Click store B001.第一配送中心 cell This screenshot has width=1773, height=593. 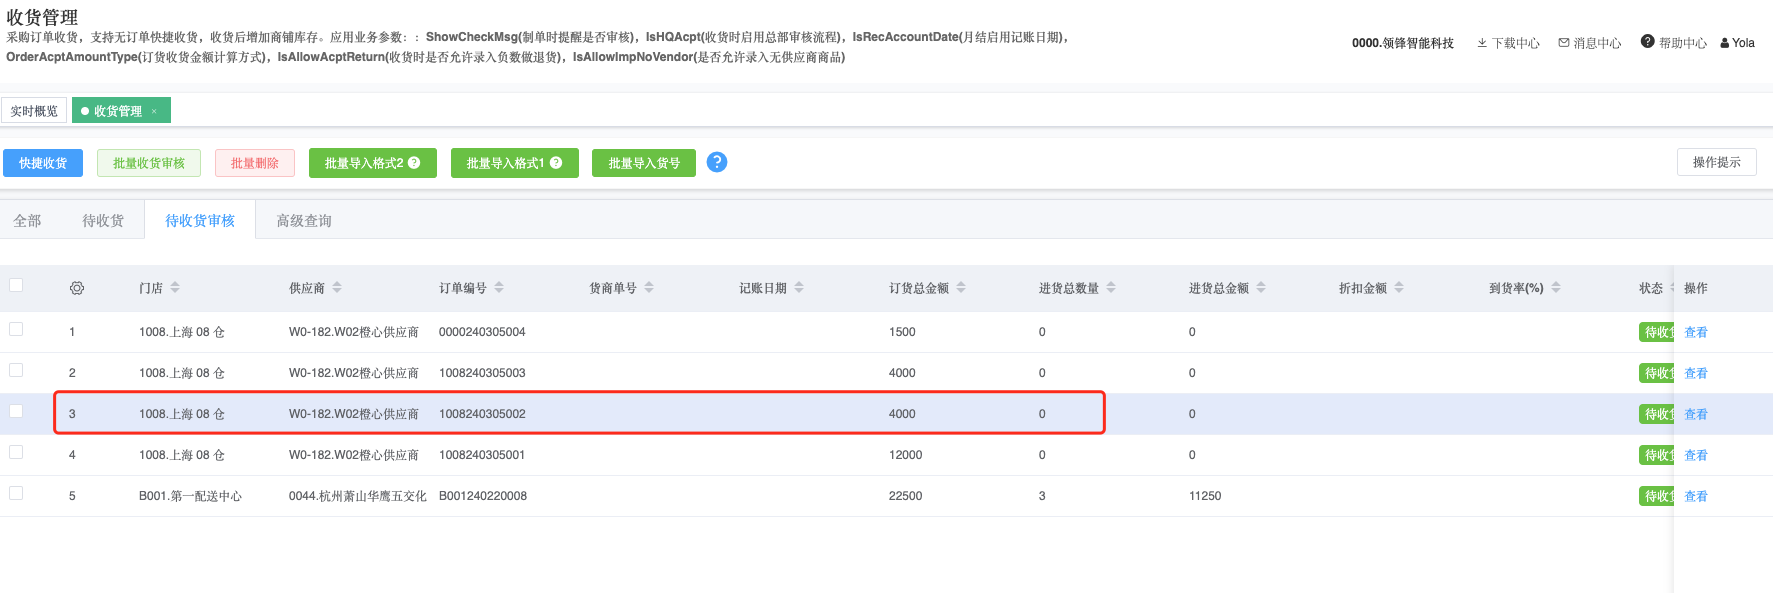point(190,496)
